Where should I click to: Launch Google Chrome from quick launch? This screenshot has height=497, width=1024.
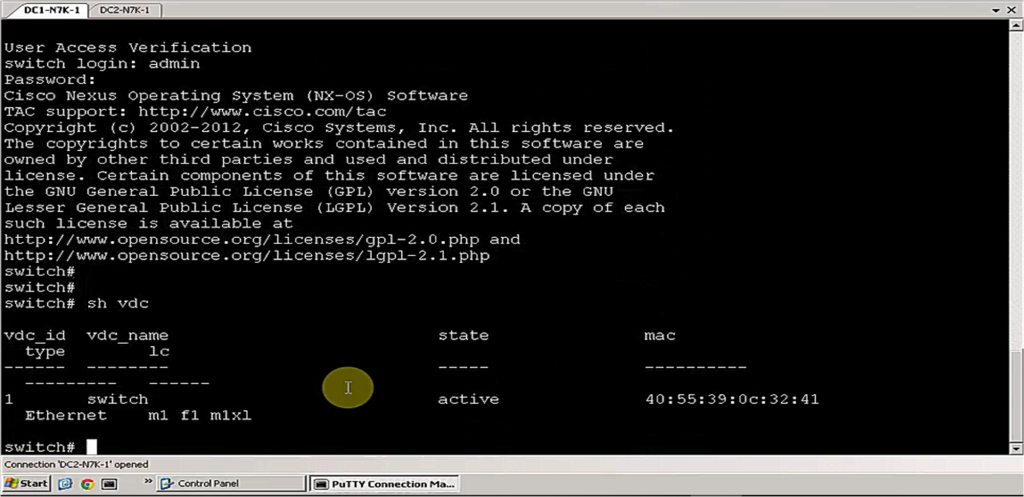point(88,484)
